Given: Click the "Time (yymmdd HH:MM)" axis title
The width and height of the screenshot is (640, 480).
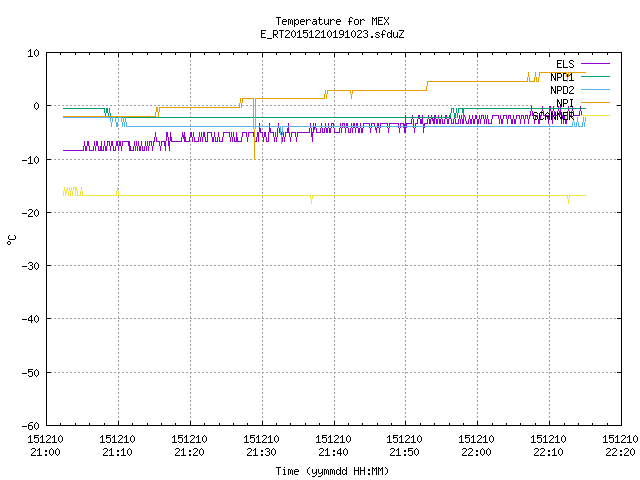Looking at the screenshot, I should pos(332,471).
